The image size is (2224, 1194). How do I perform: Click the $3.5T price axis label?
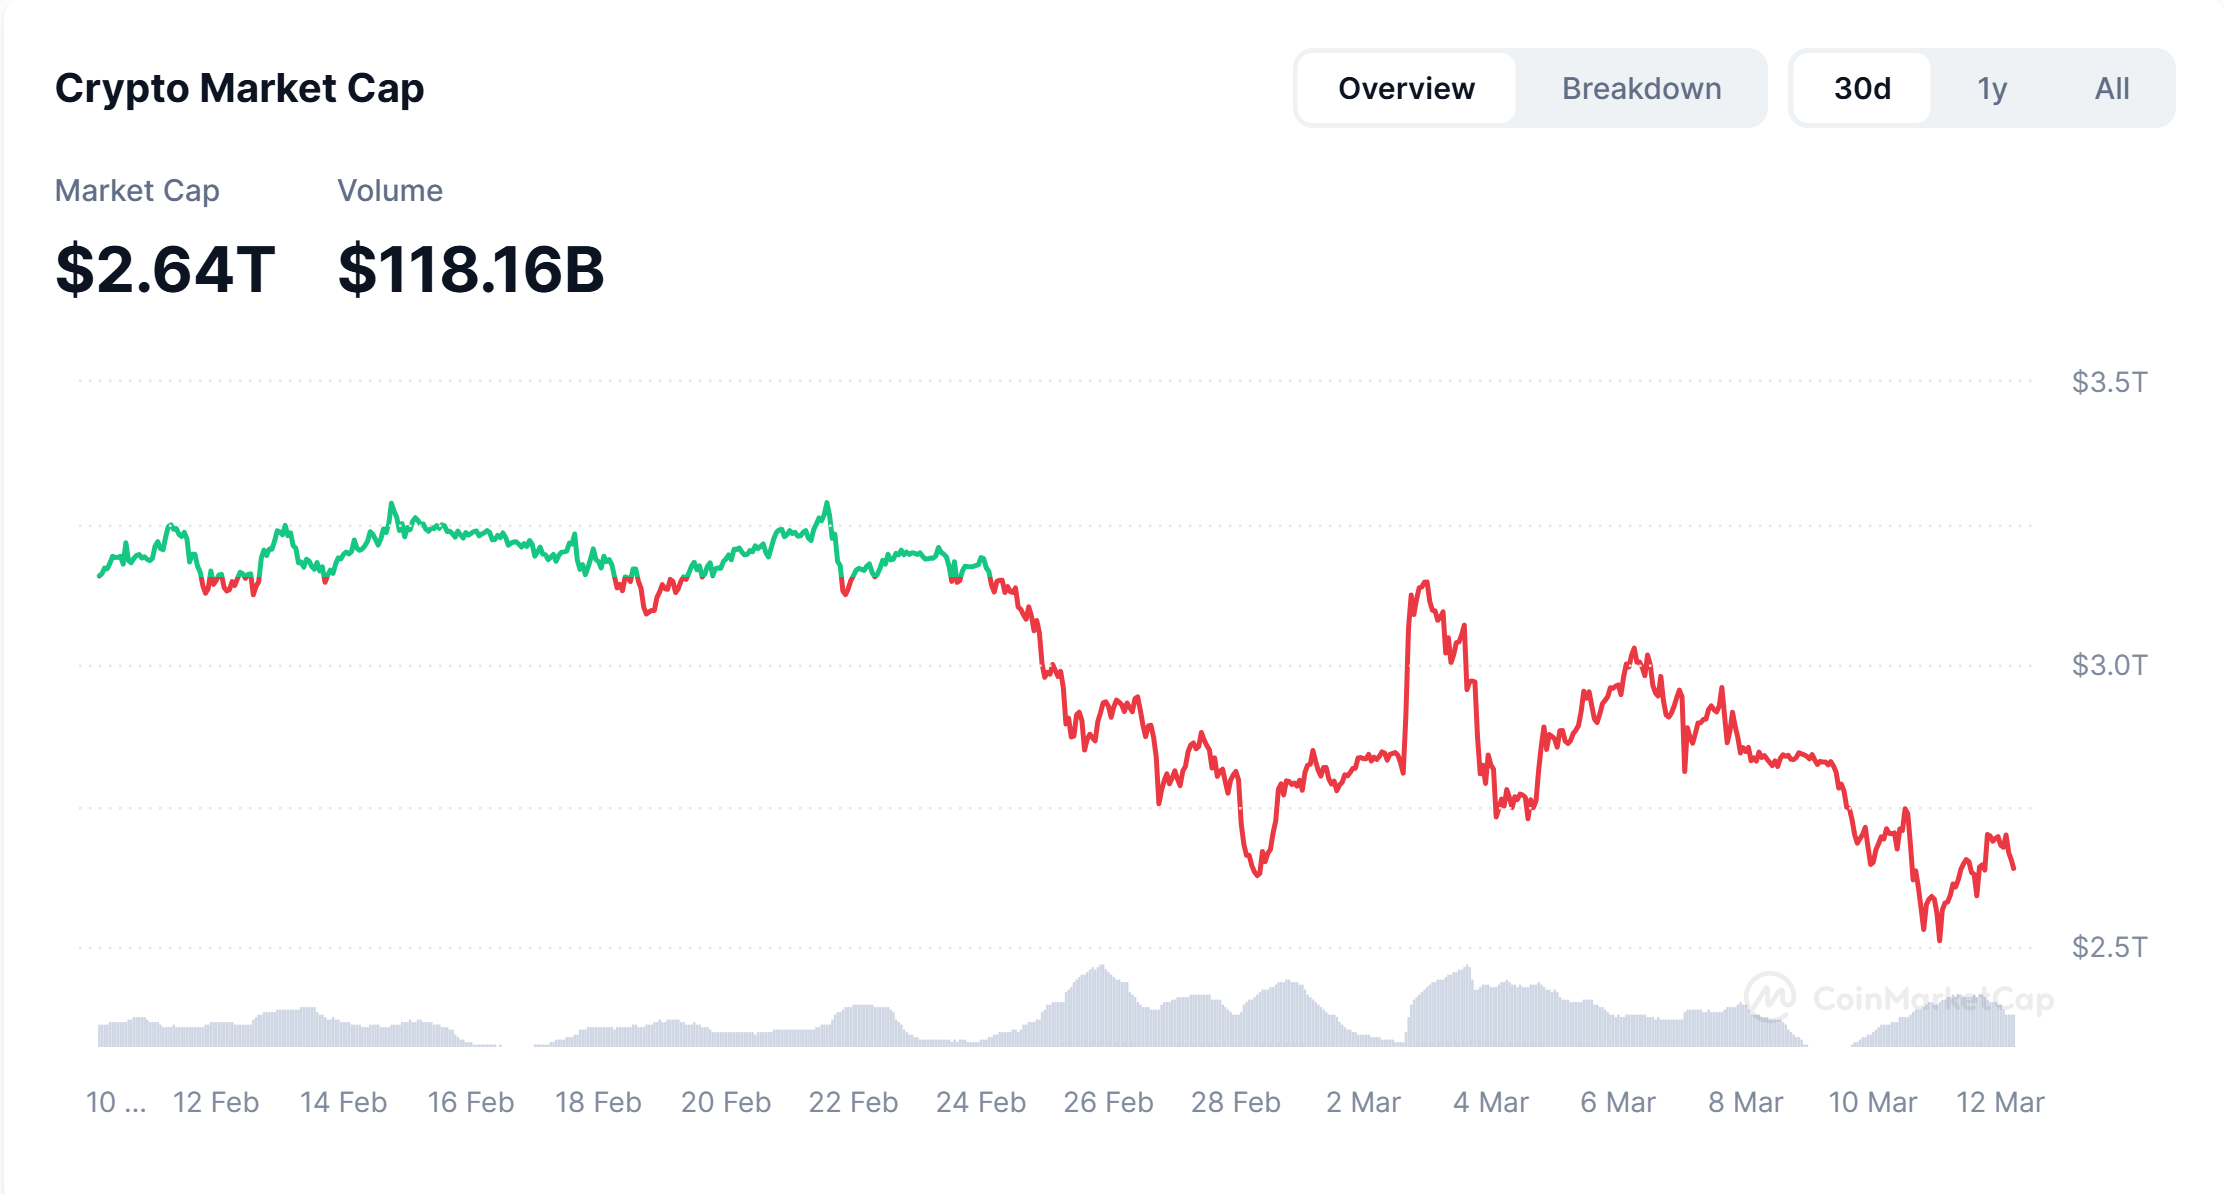2109,382
